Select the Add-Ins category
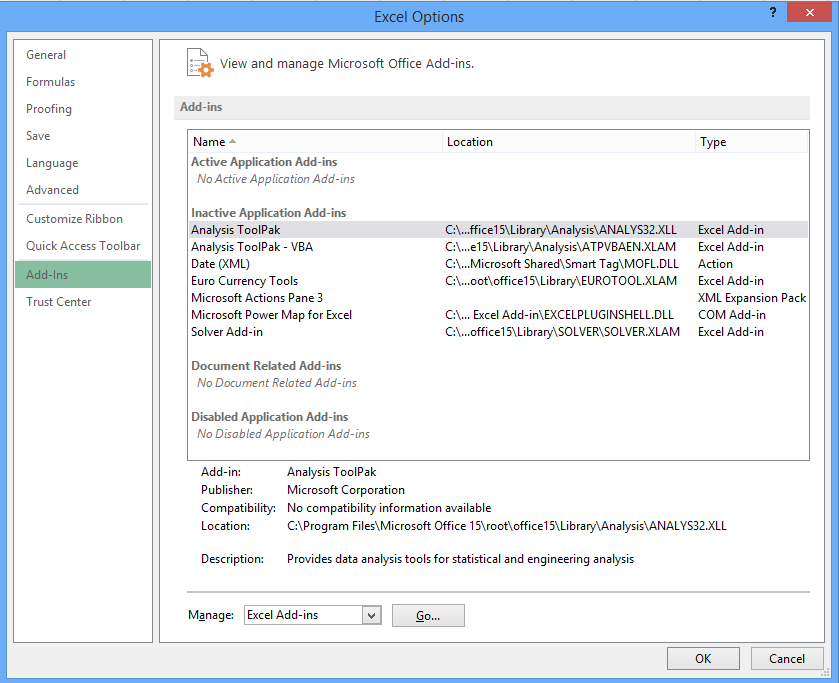 [83, 275]
